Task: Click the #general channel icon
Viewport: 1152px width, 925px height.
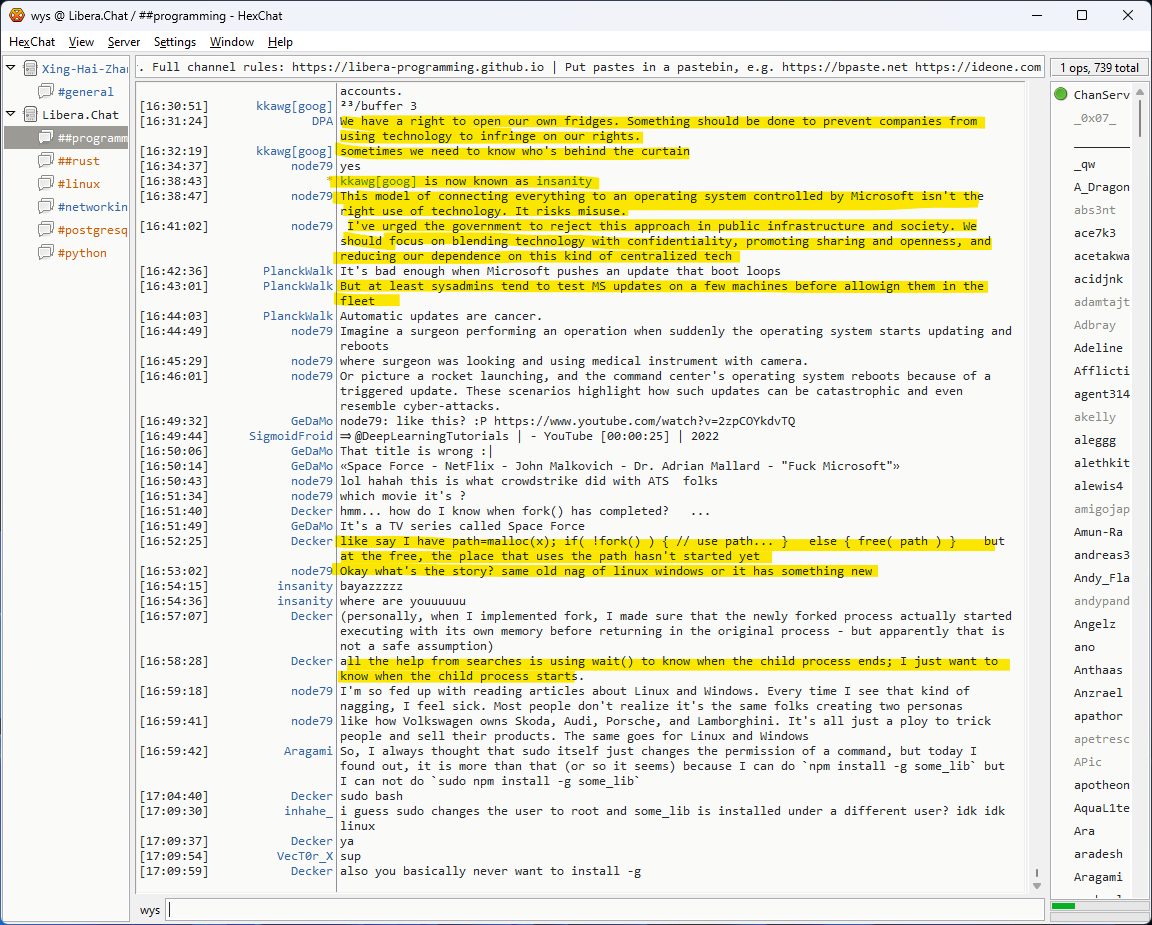Action: [46, 92]
